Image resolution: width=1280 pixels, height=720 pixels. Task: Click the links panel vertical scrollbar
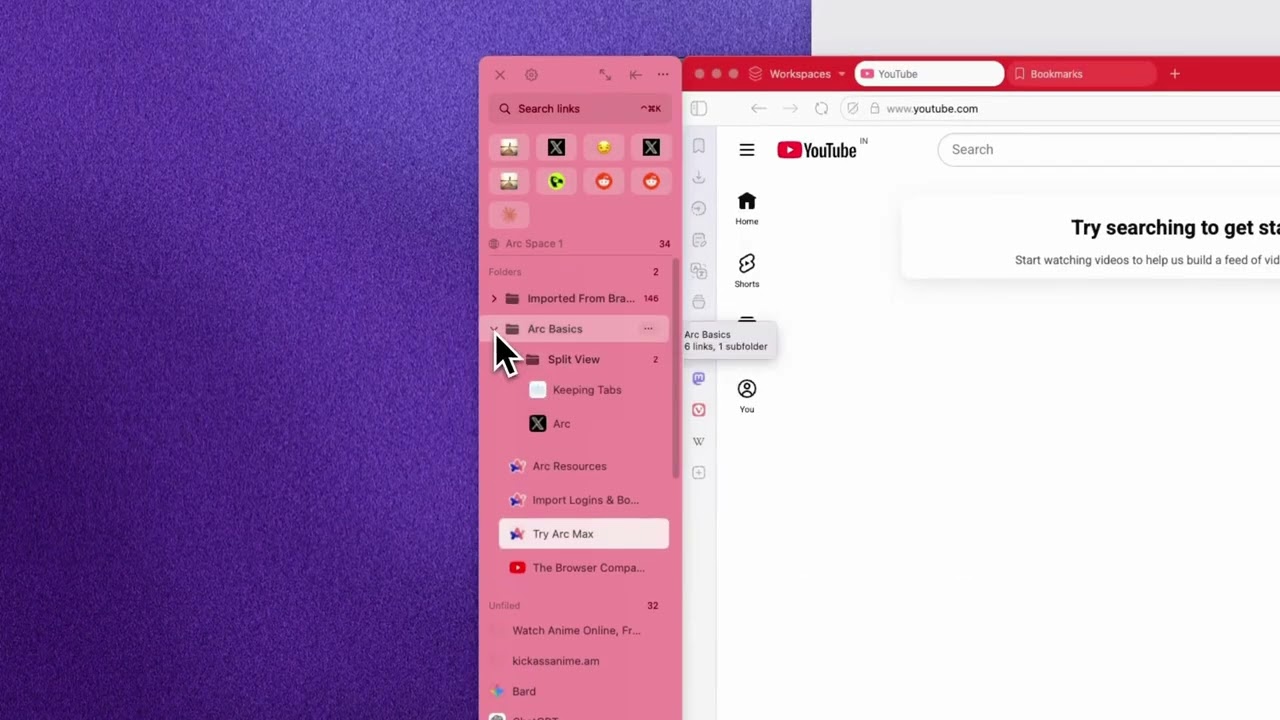676,370
